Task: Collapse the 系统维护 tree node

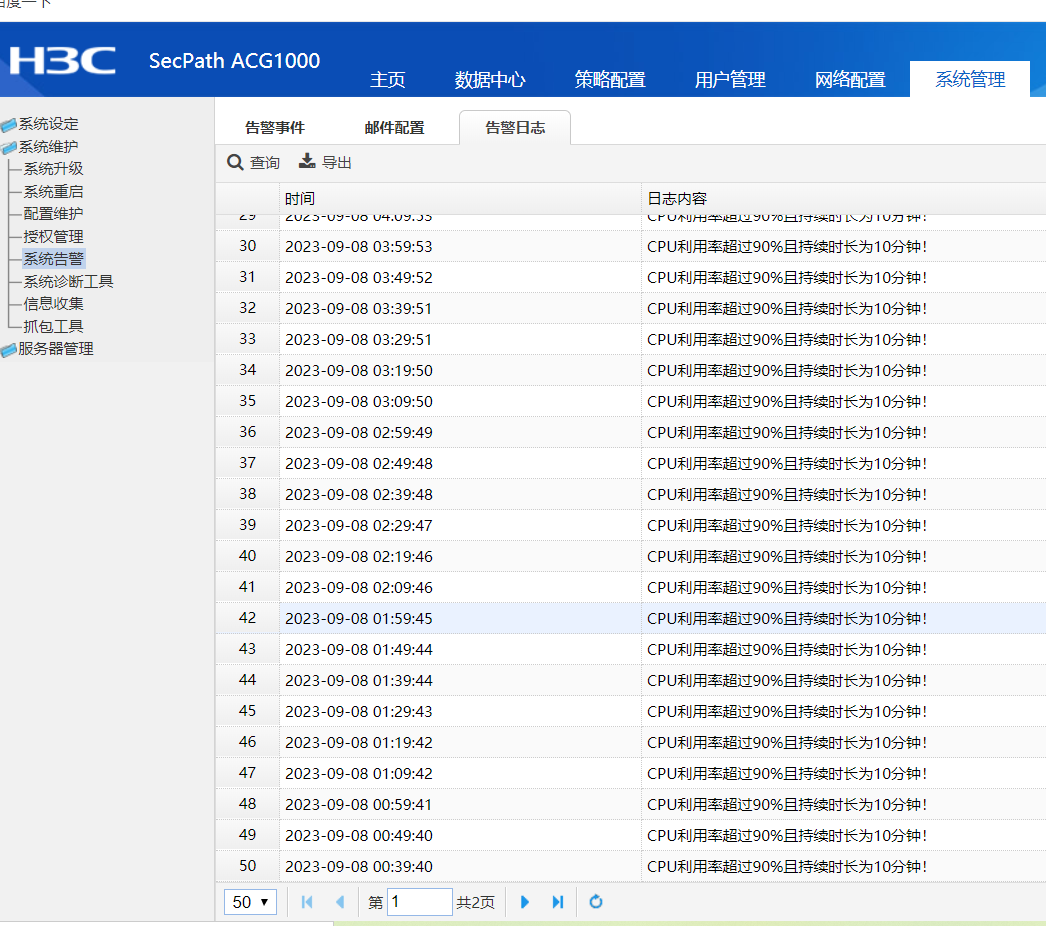Action: (48, 147)
